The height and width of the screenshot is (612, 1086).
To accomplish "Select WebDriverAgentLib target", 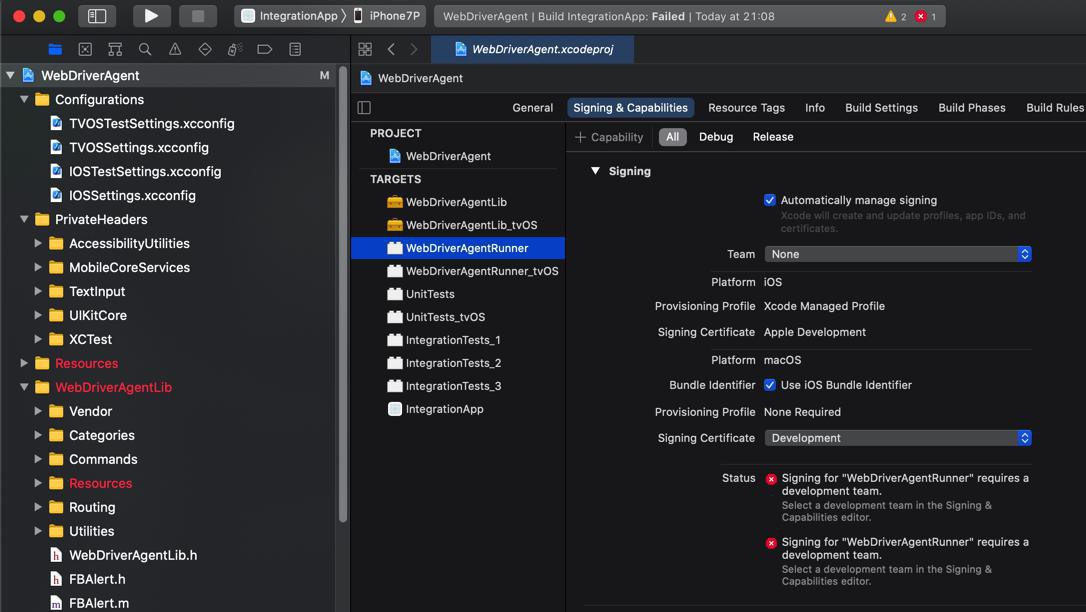I will point(458,202).
